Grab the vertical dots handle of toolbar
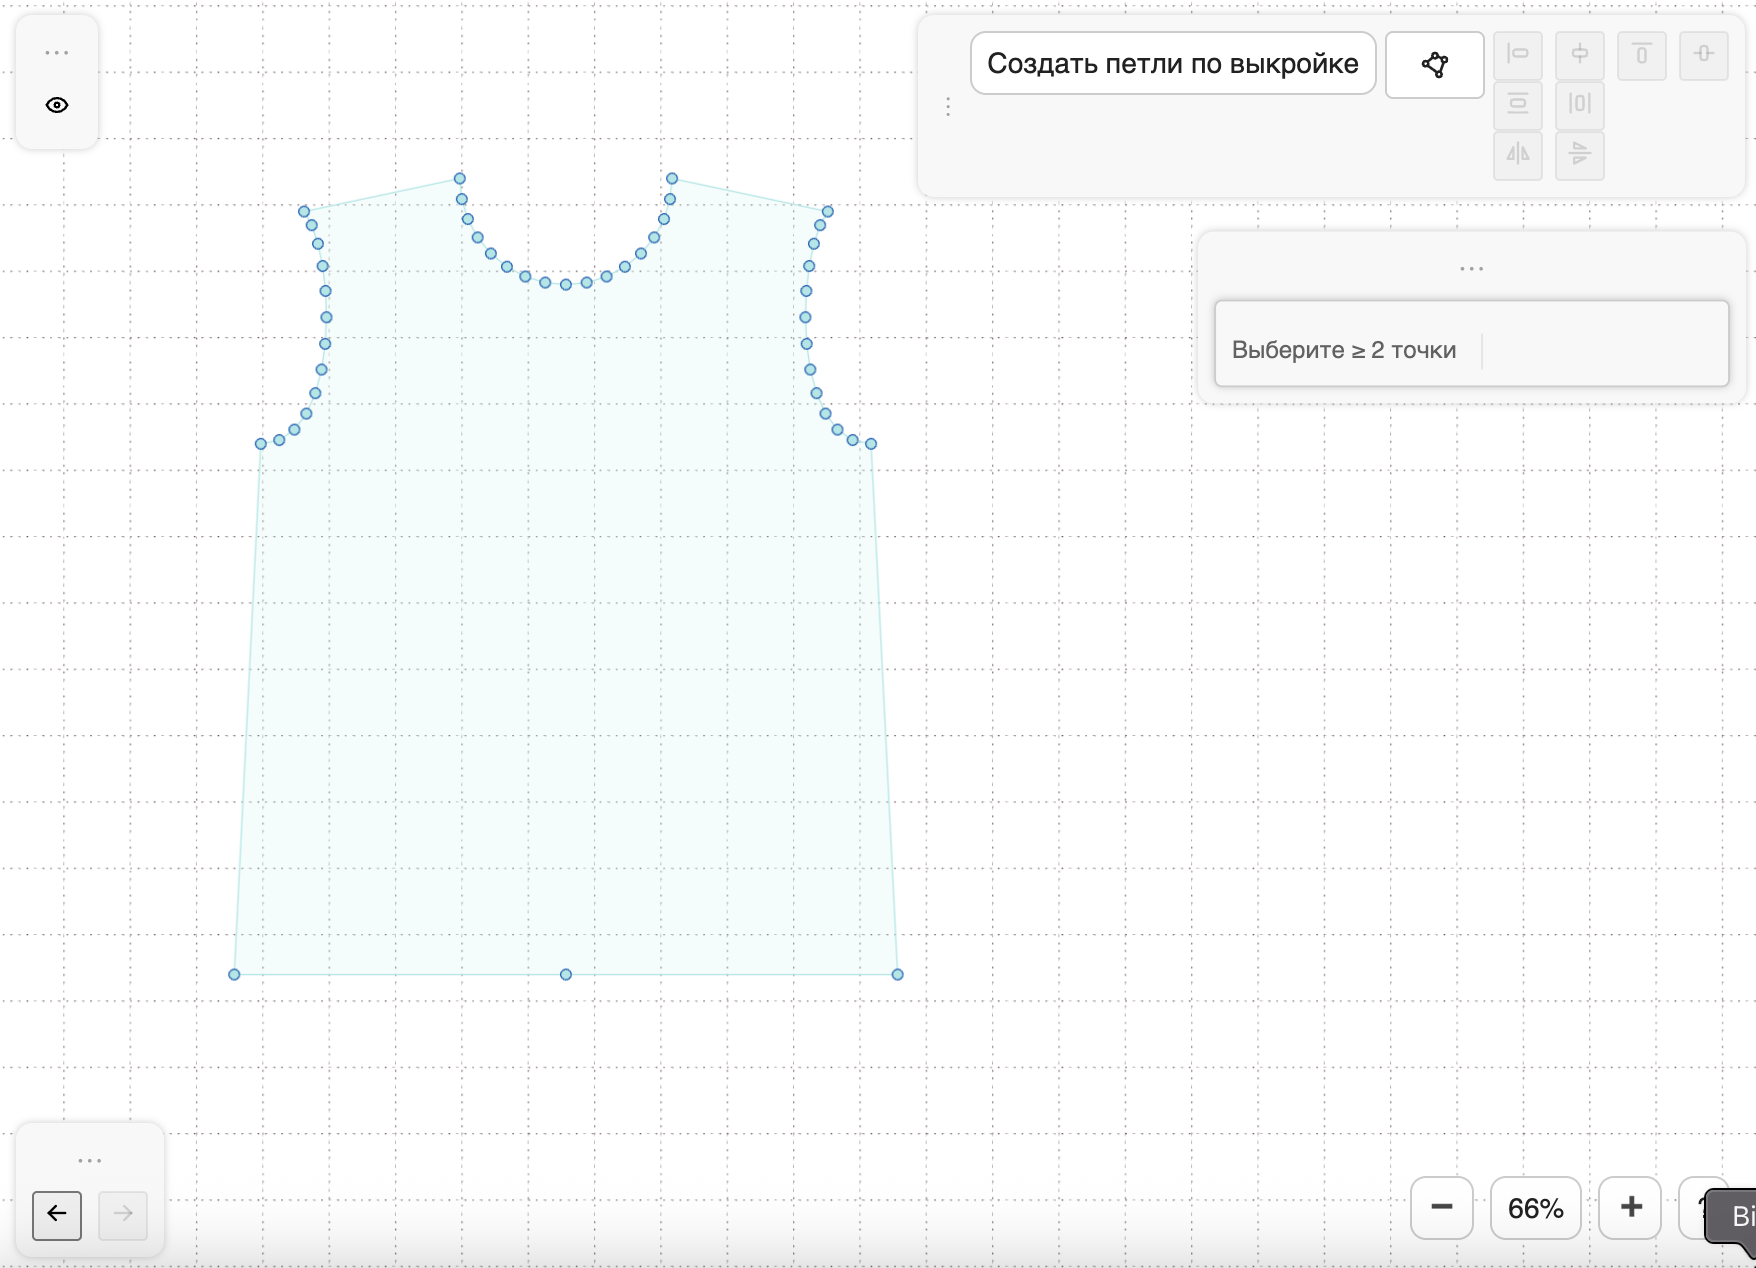Viewport: 1756px width, 1268px height. click(948, 107)
